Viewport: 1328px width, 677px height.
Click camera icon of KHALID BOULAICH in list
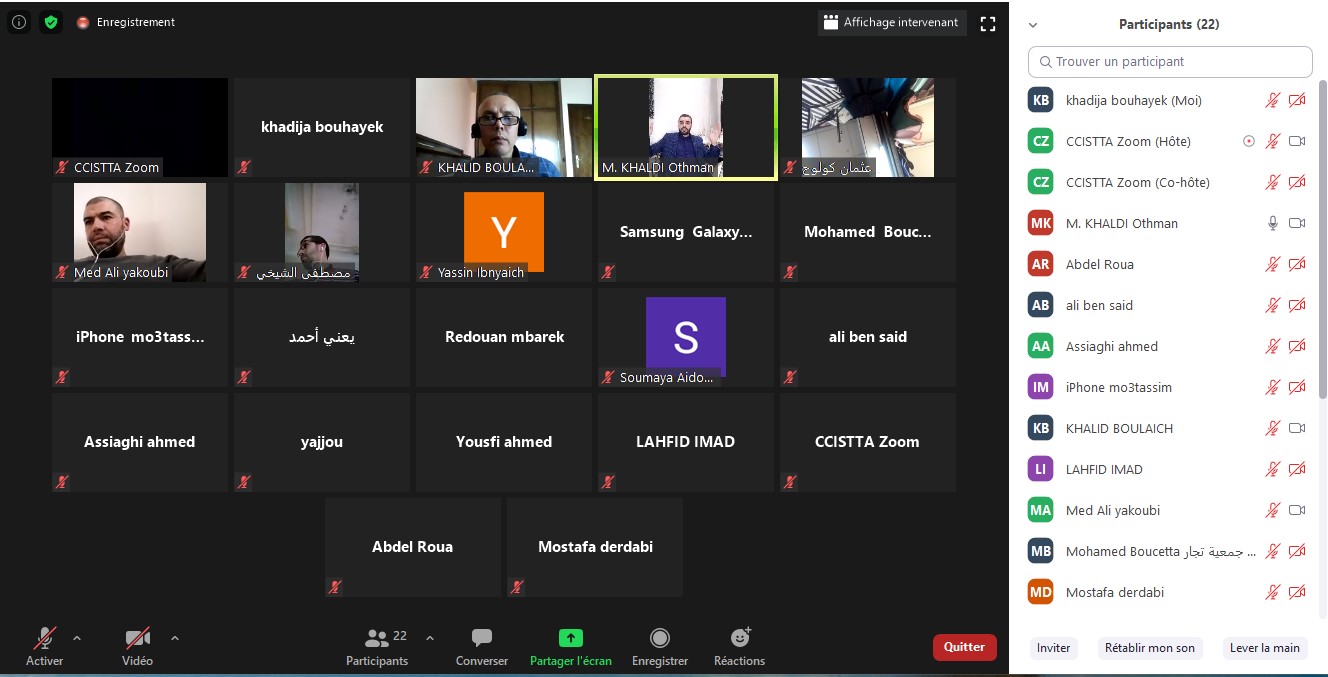tap(1297, 428)
